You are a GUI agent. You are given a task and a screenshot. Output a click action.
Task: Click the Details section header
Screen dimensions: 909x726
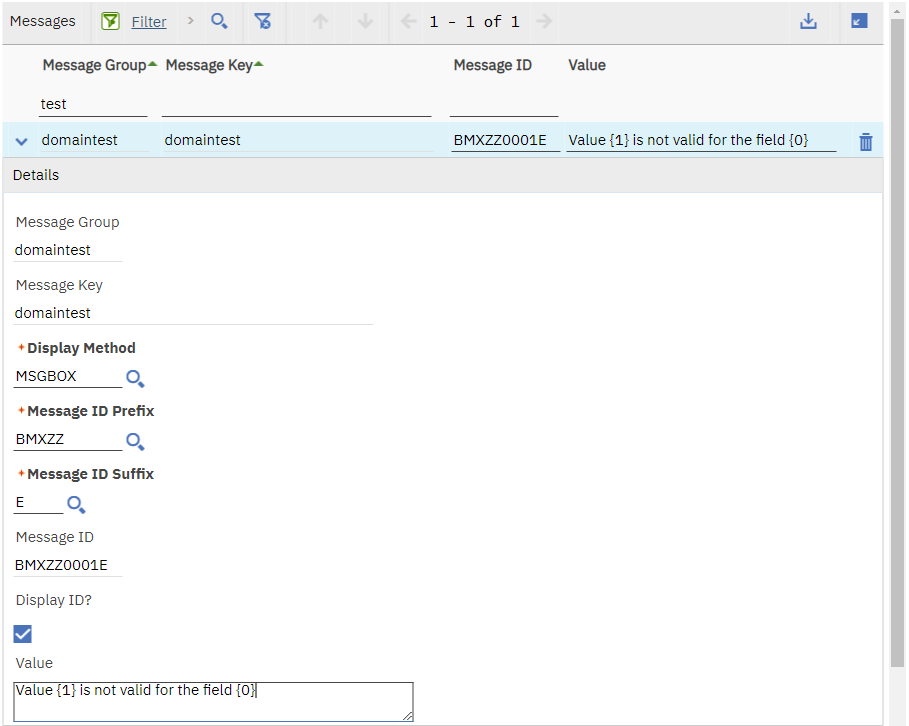(x=443, y=175)
